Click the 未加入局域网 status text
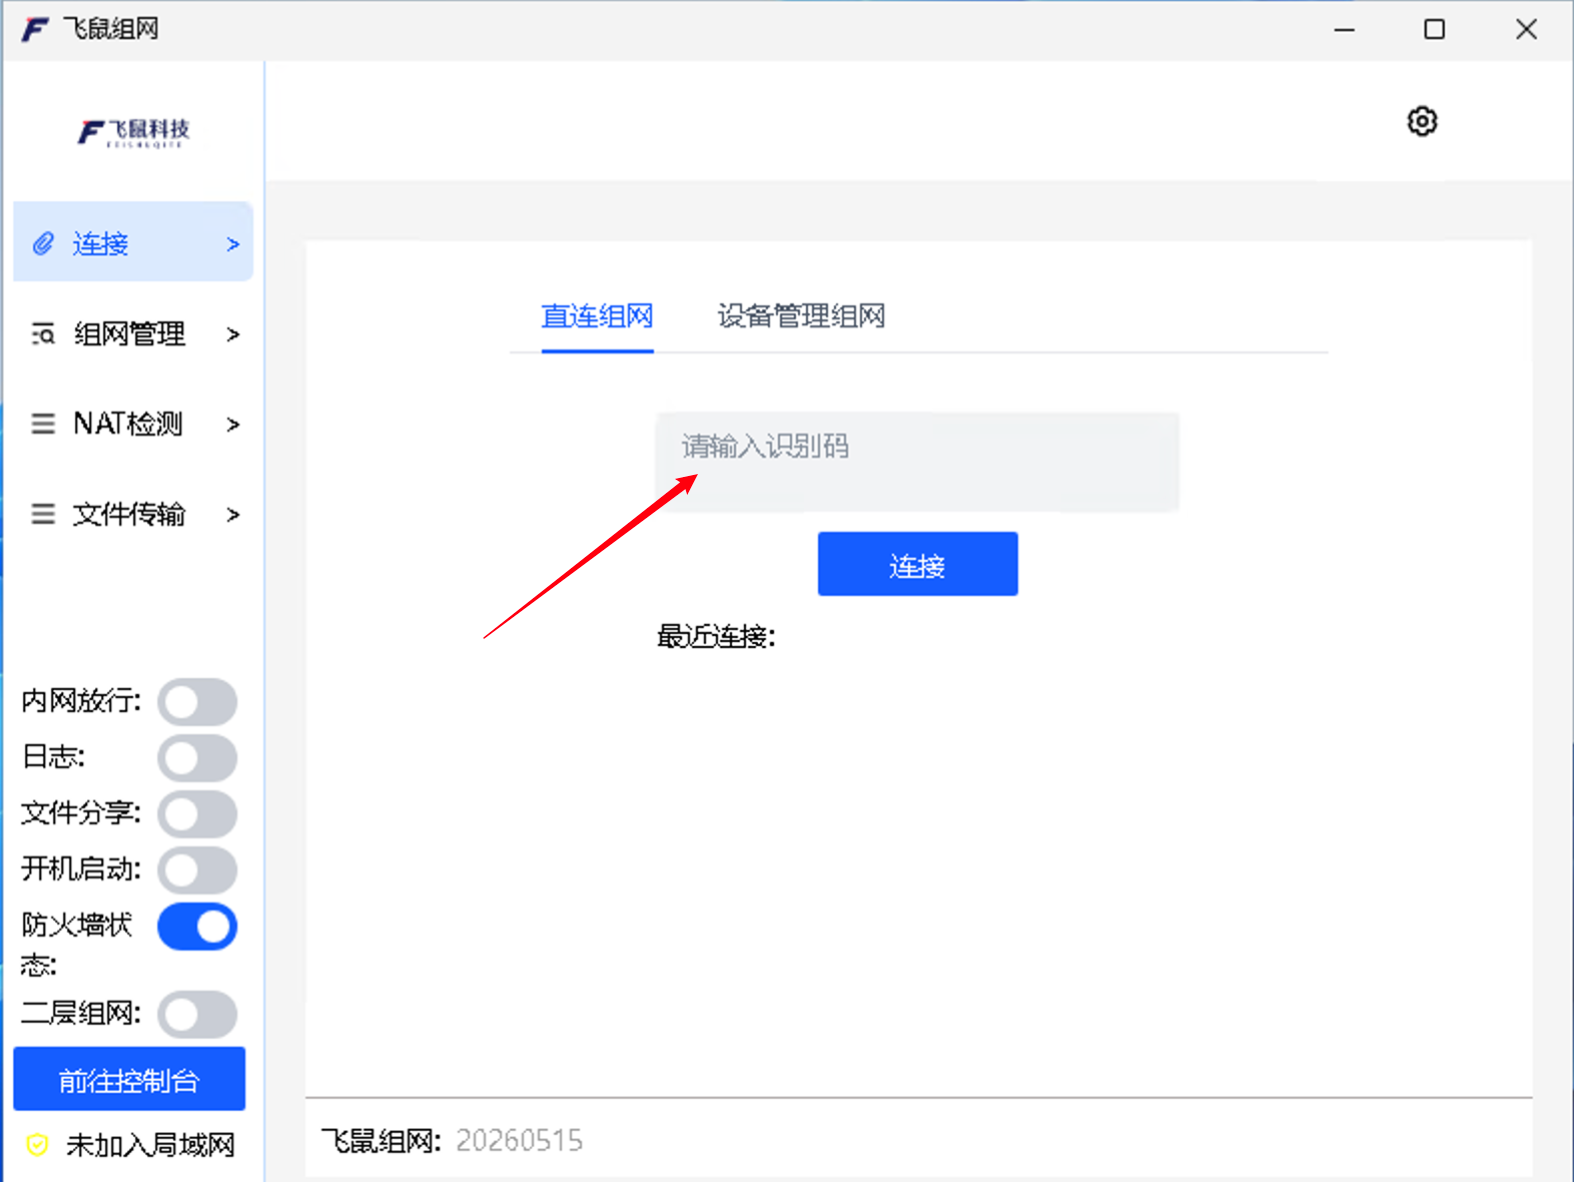Screen dimensions: 1574x1182 click(150, 1145)
